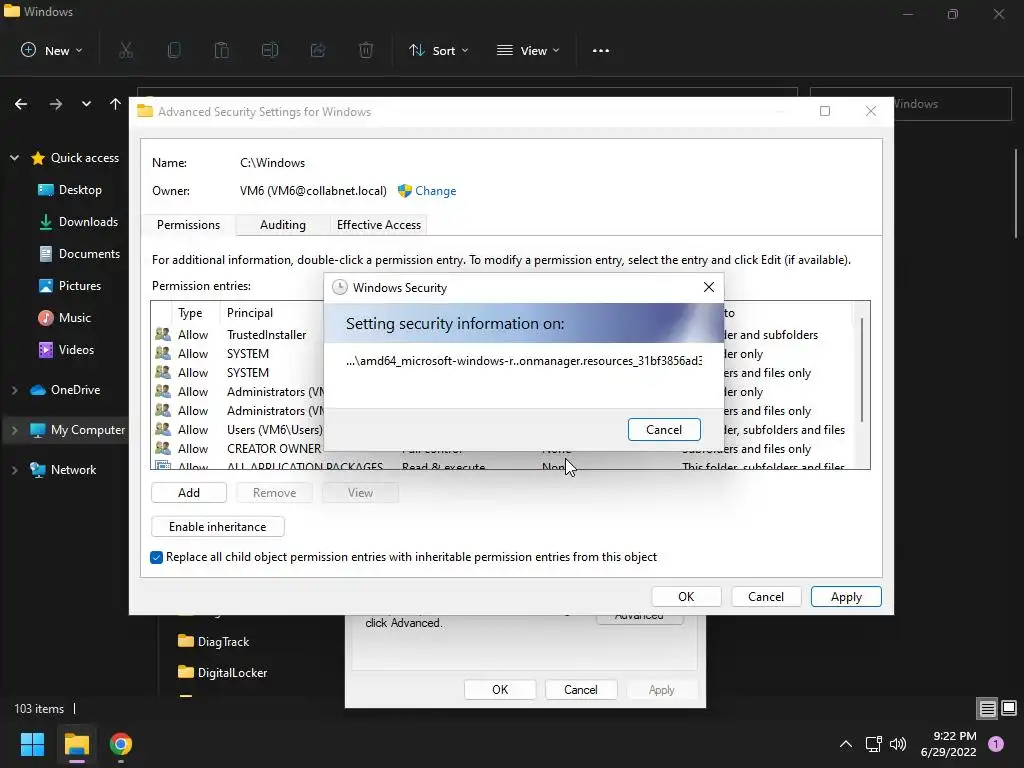Open the Sort dropdown menu
Image resolution: width=1024 pixels, height=768 pixels.
pos(438,50)
